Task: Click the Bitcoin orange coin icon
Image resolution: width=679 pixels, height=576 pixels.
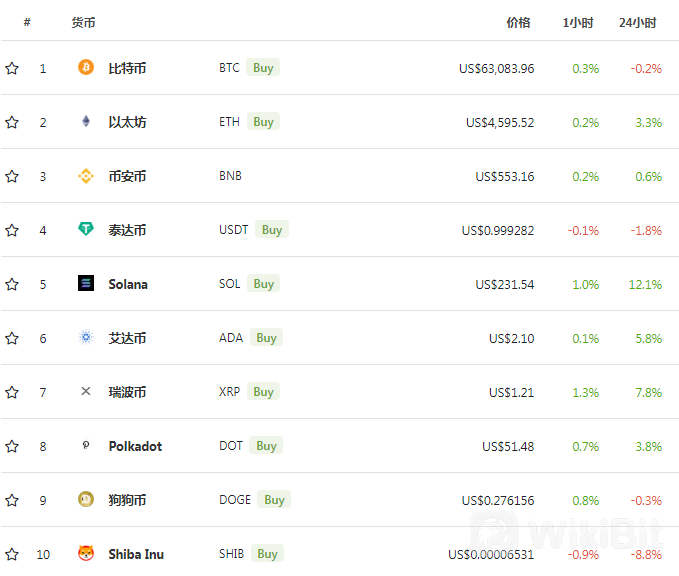Action: [x=86, y=67]
